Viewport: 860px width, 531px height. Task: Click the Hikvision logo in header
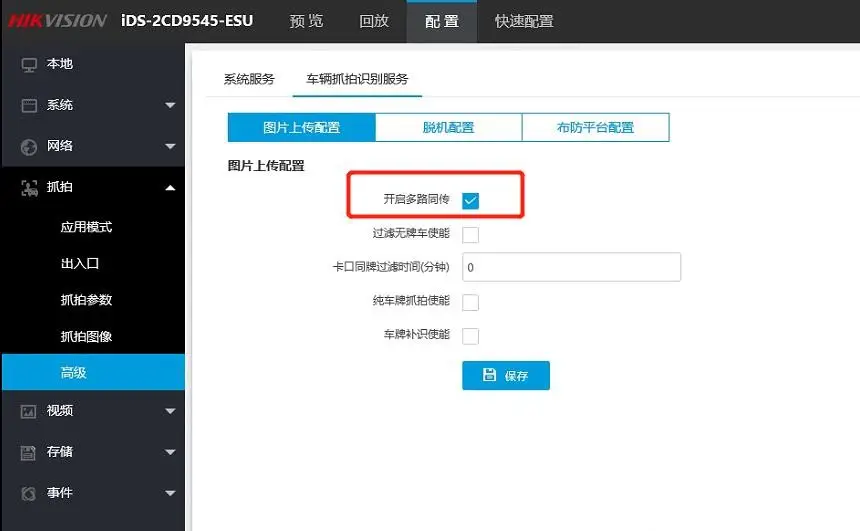point(58,21)
